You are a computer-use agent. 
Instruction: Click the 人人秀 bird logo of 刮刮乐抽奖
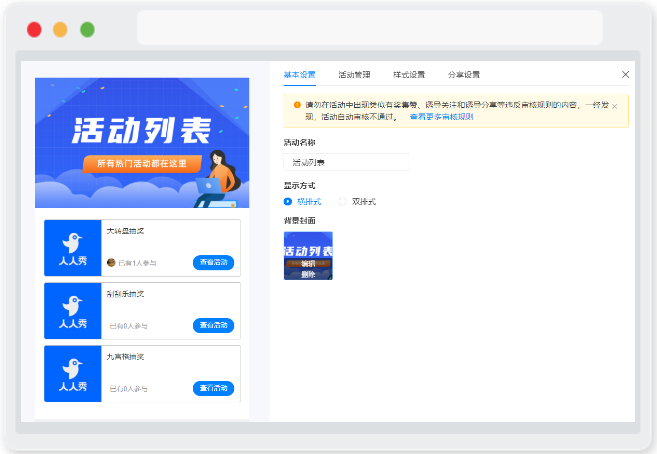72,311
